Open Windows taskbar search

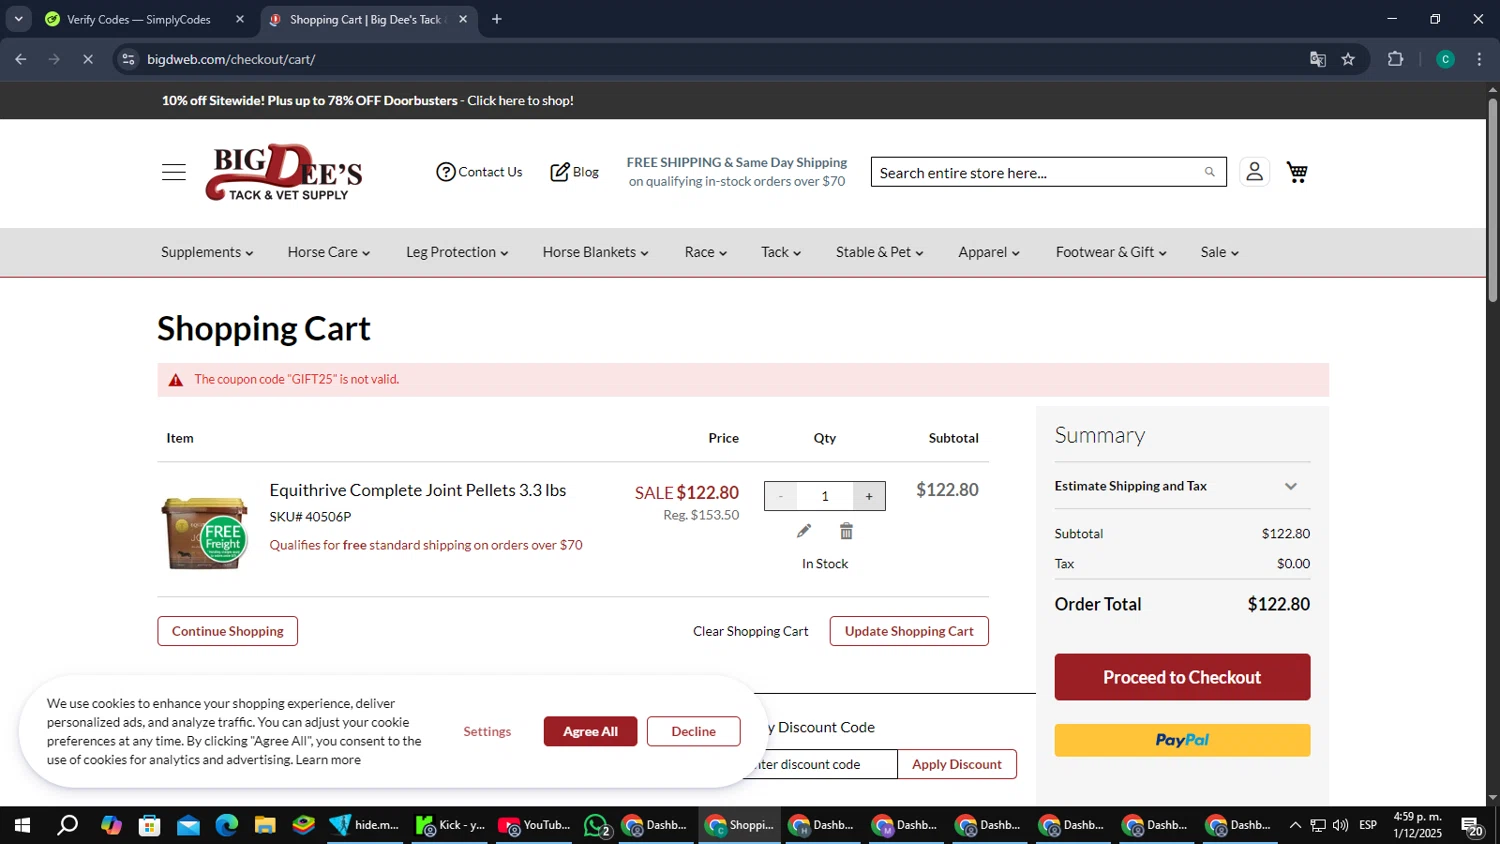click(67, 825)
